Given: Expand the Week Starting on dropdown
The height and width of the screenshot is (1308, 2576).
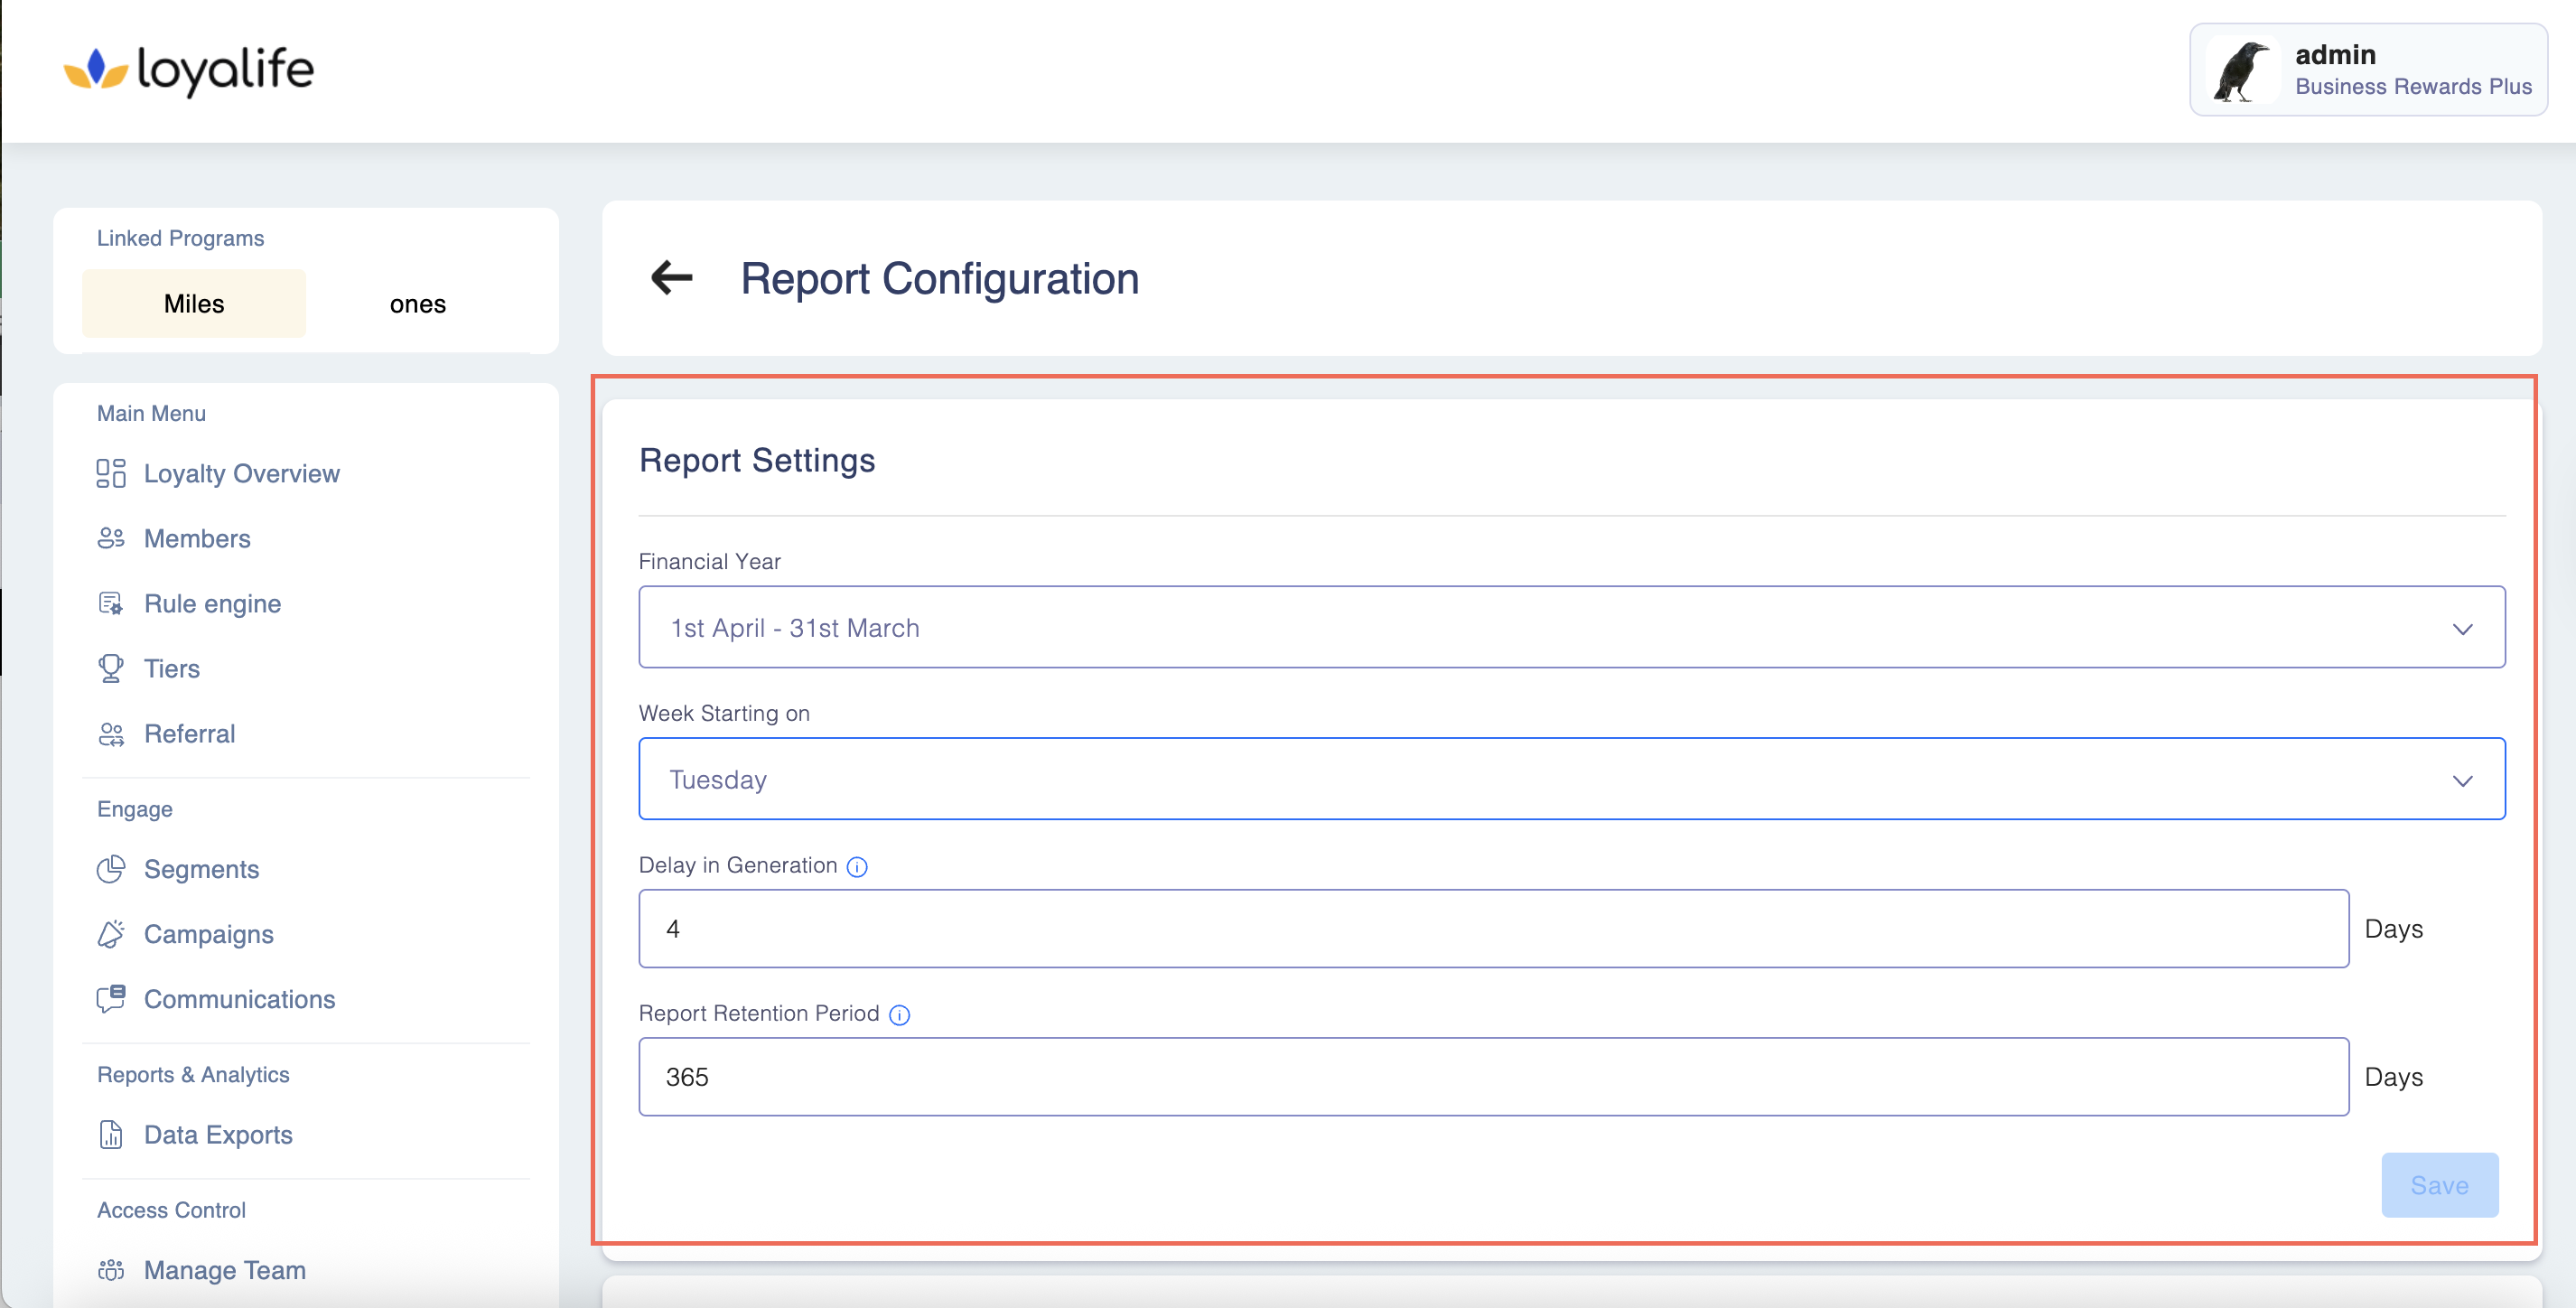Looking at the screenshot, I should click(1570, 779).
